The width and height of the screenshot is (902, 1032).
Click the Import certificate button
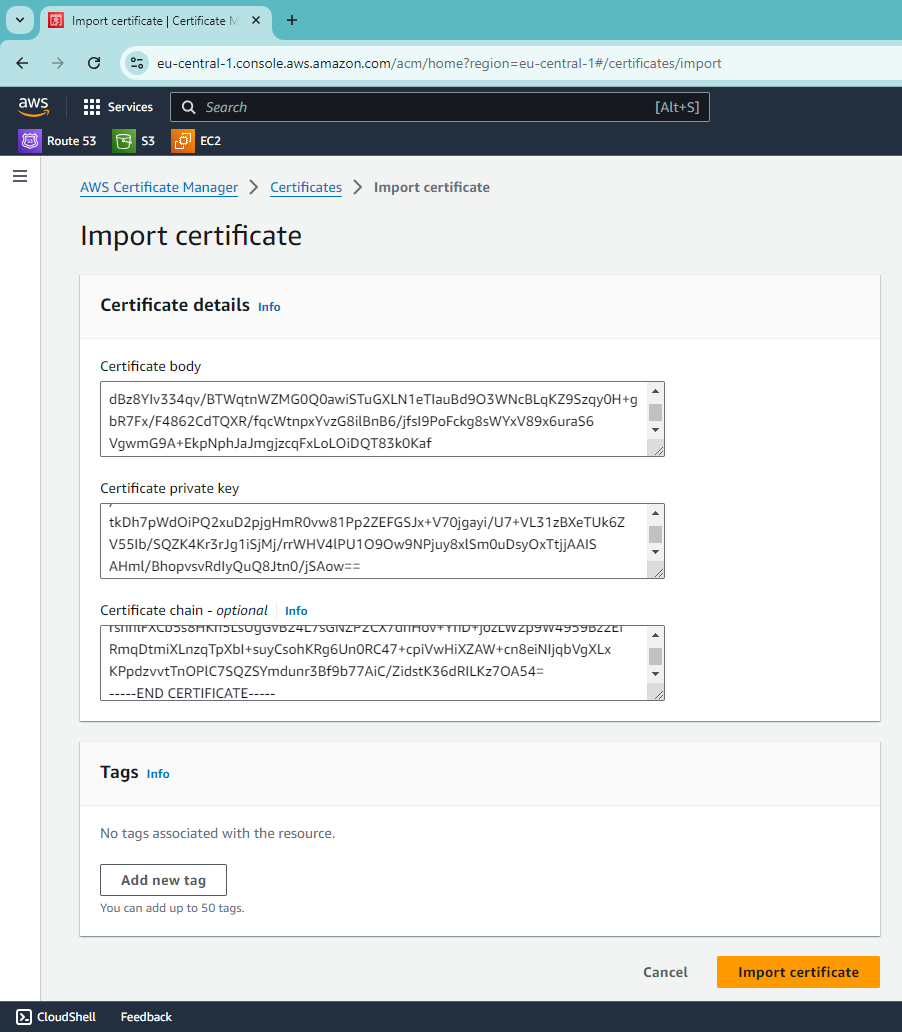[x=798, y=972]
